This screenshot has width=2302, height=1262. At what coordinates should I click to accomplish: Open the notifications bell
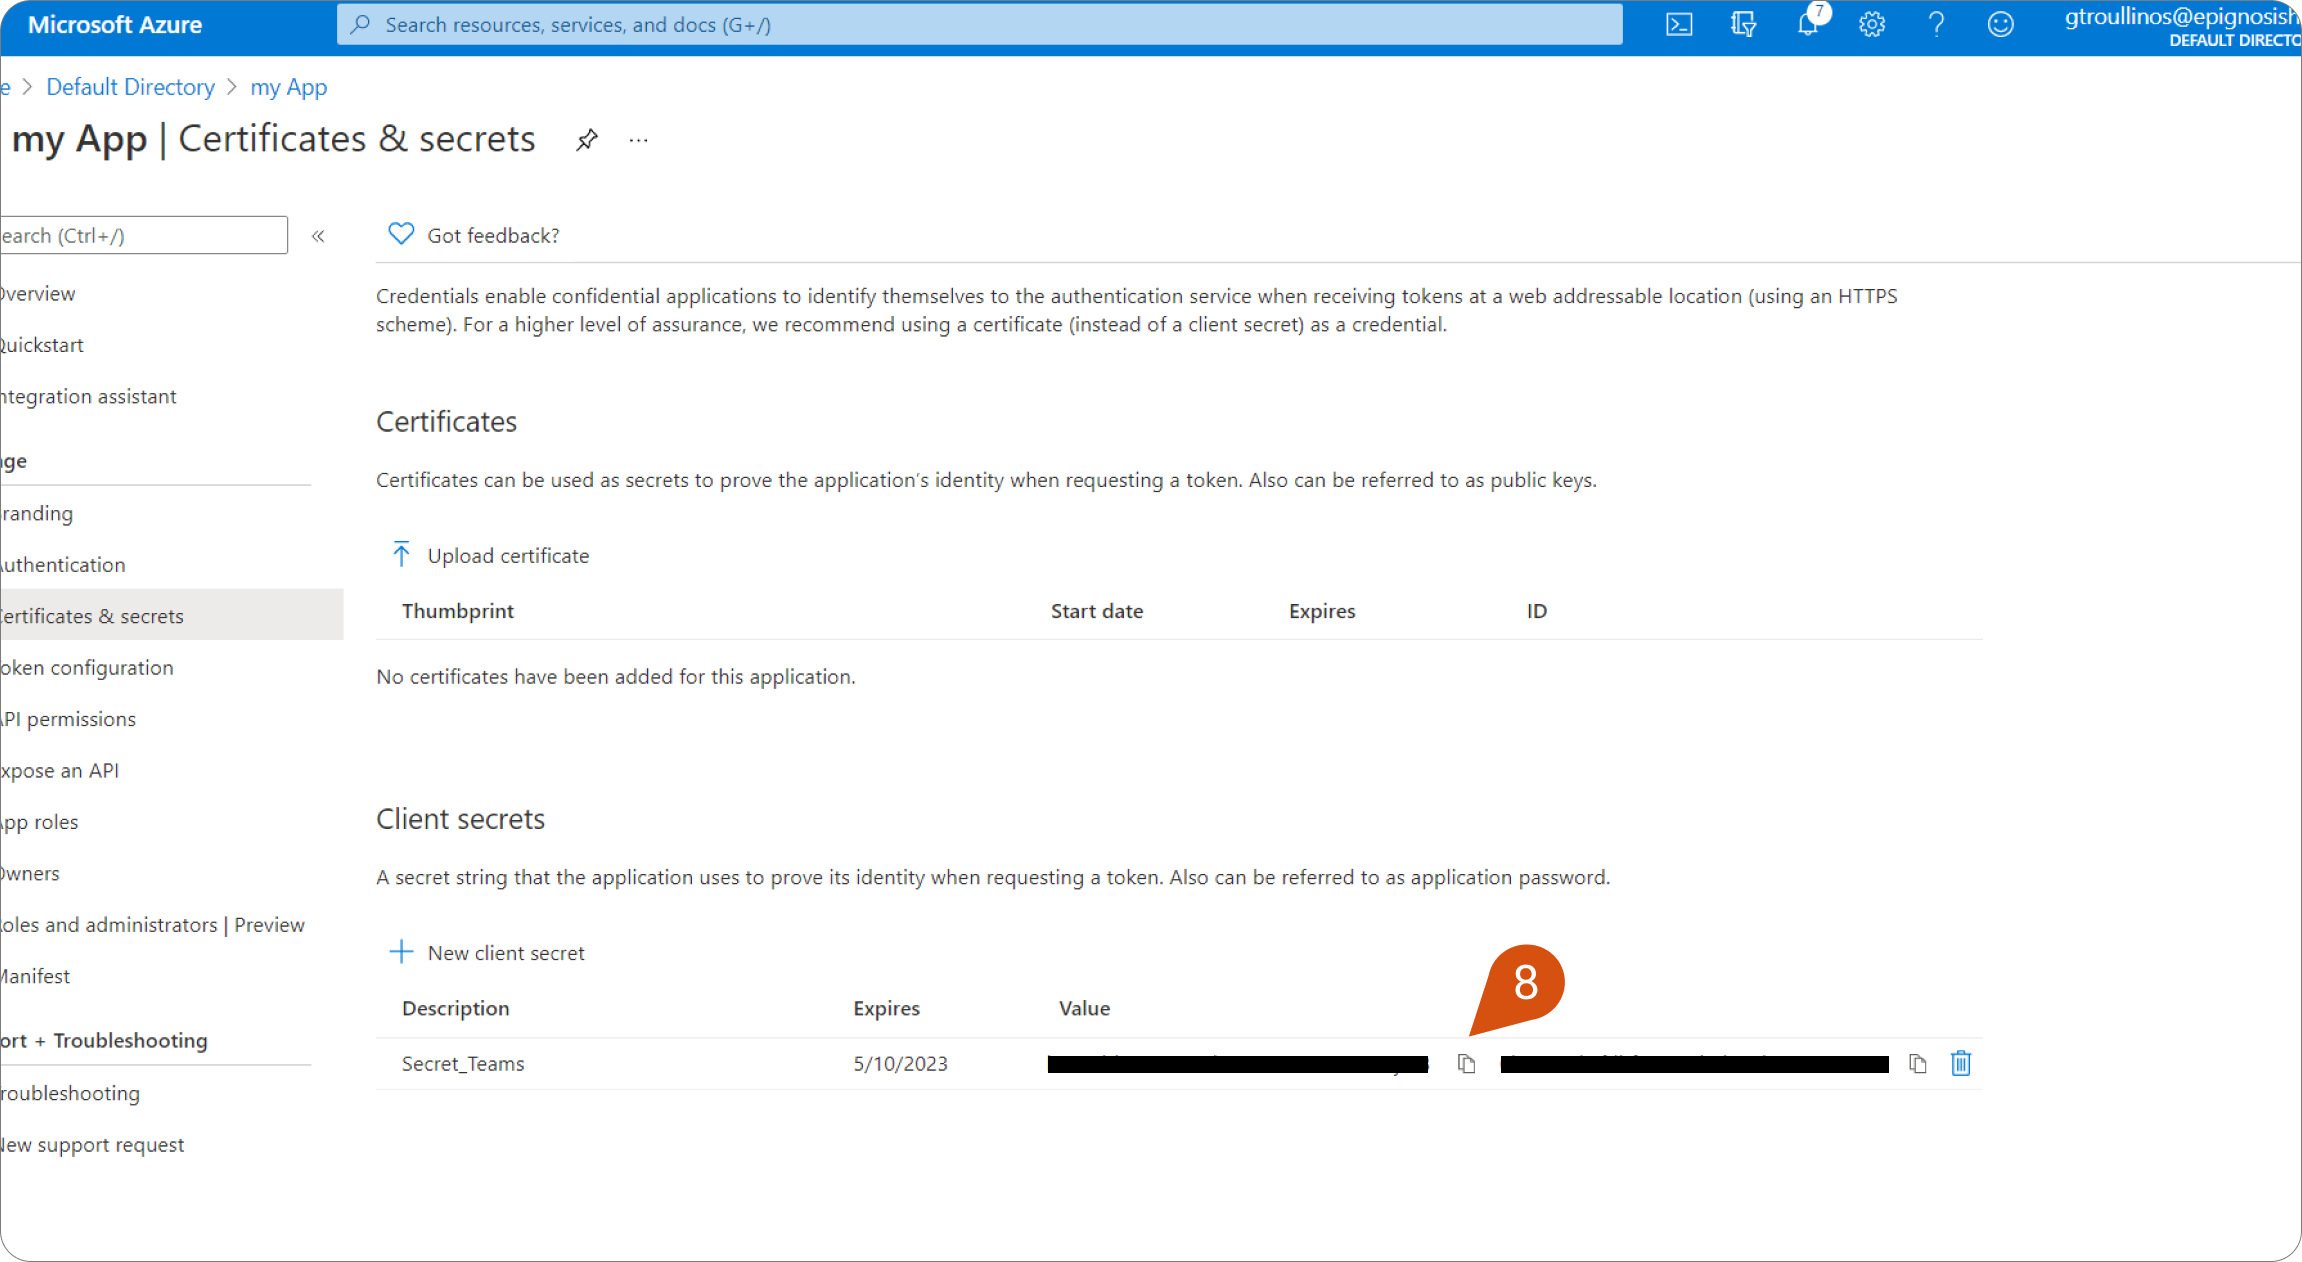[1807, 25]
